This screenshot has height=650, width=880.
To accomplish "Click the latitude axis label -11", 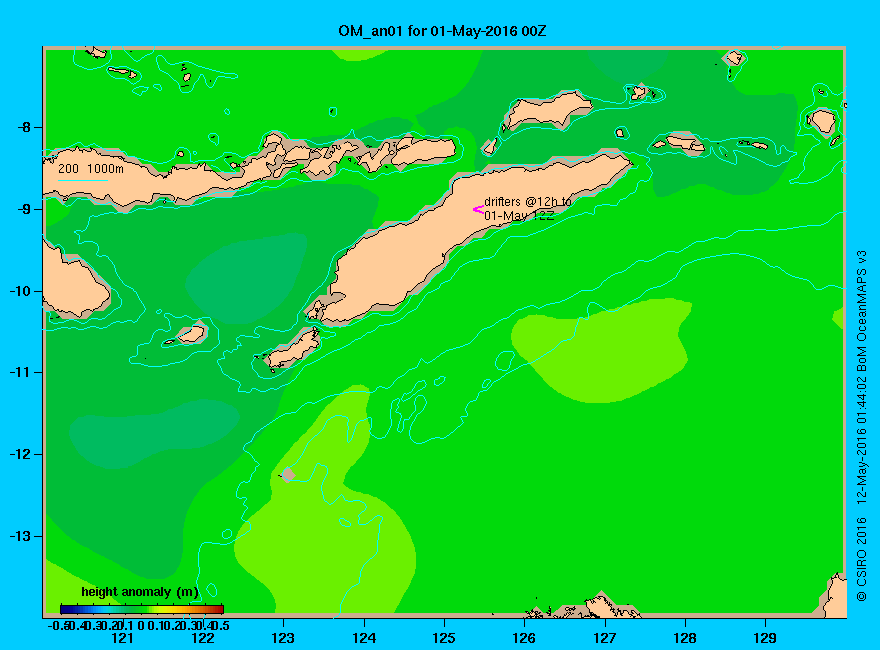I will pyautogui.click(x=20, y=372).
